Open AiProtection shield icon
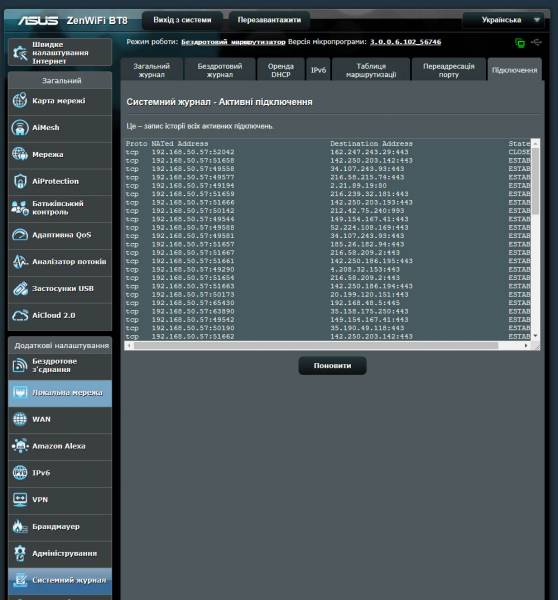558x600 pixels. [20, 181]
